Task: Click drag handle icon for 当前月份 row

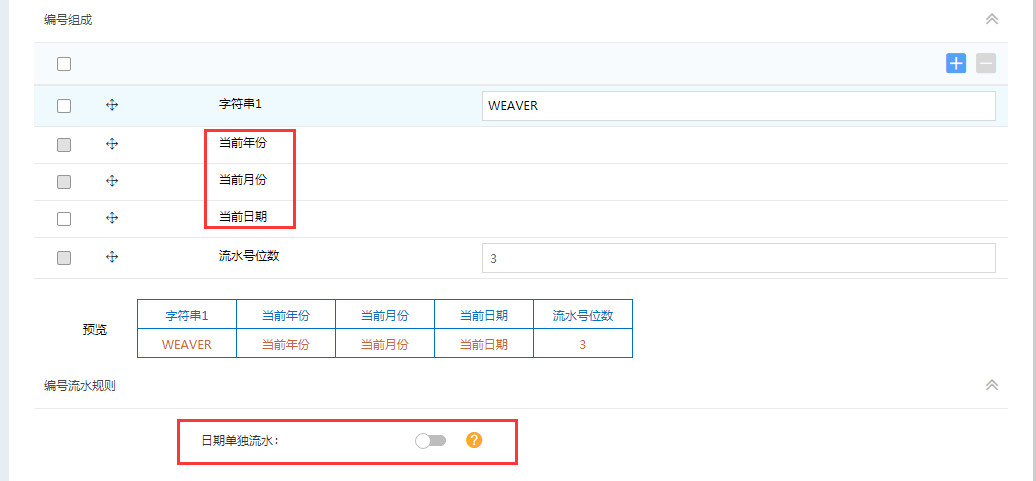Action: coord(112,181)
